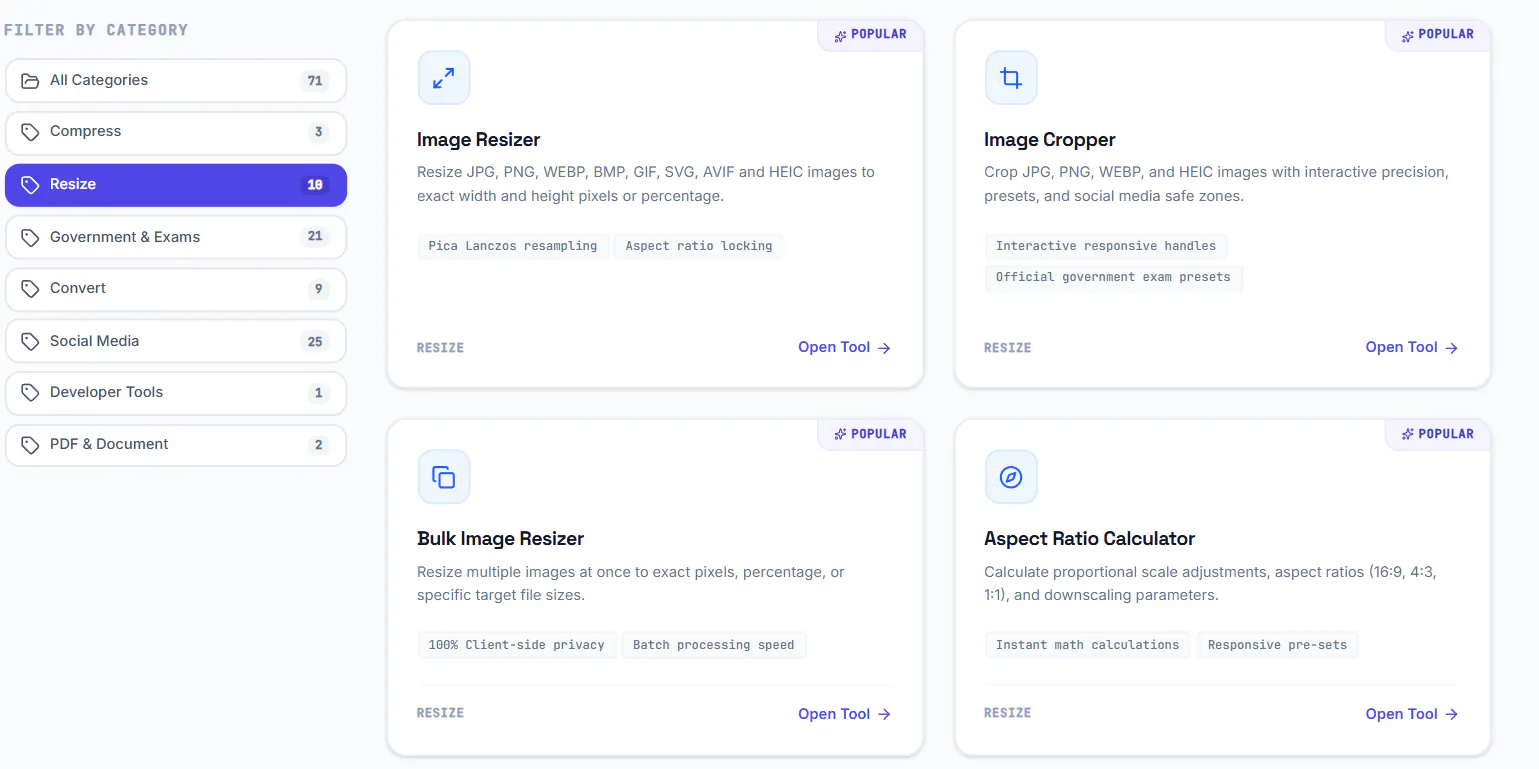
Task: Click the 3 count badge on Compress
Action: 319,132
